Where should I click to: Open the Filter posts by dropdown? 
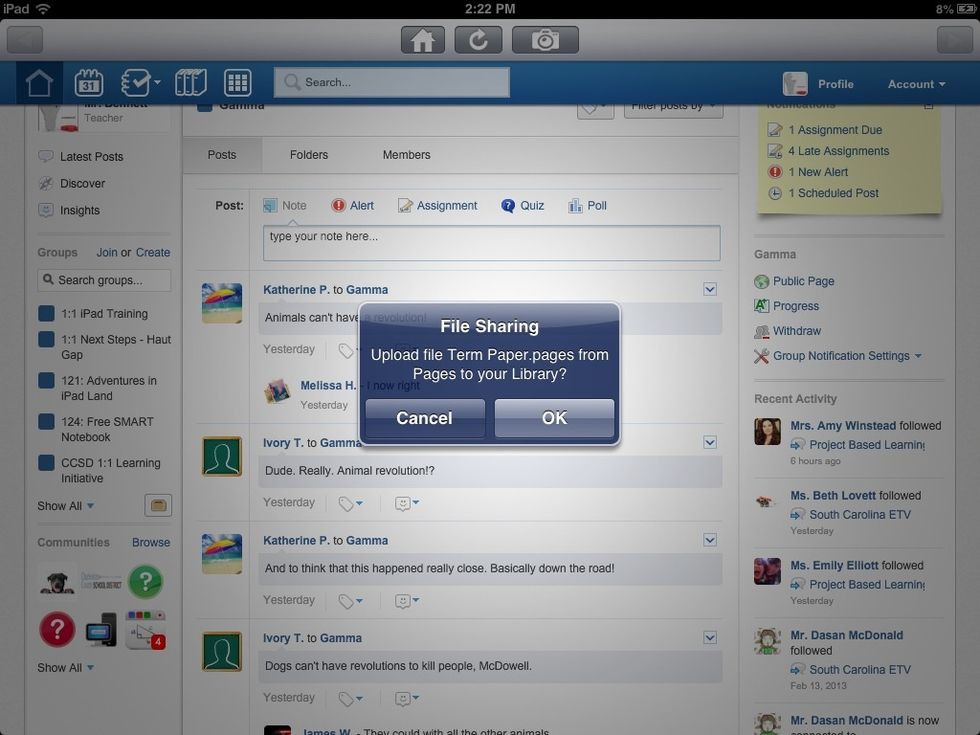click(673, 106)
